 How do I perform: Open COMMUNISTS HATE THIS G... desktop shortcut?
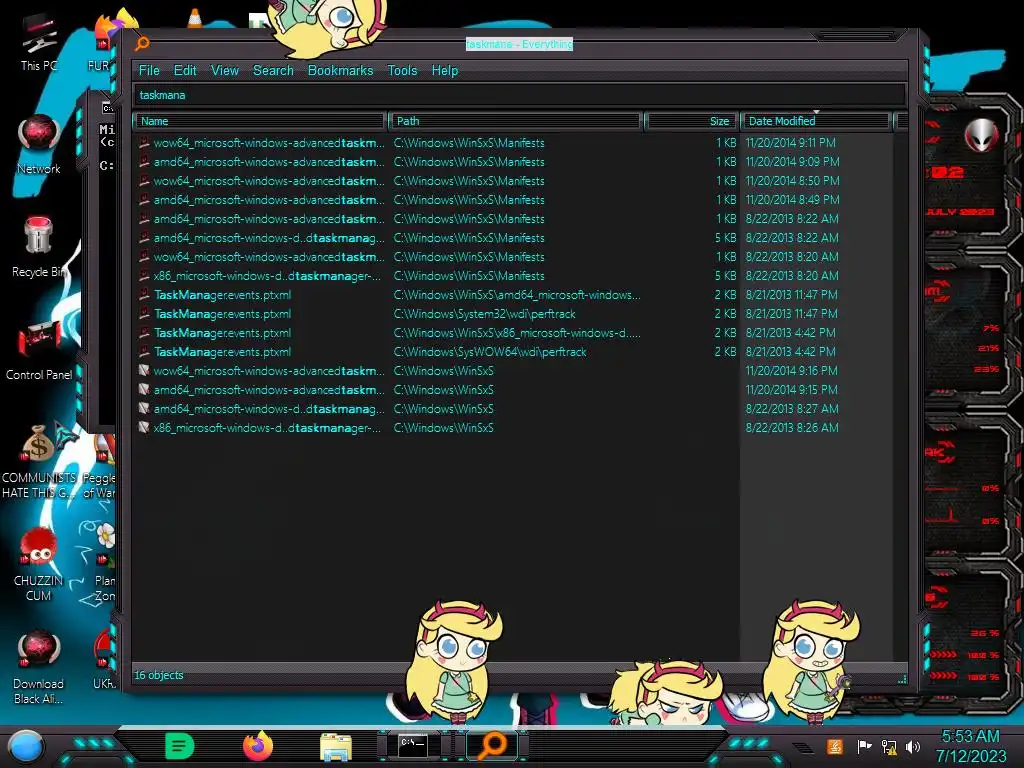tap(39, 461)
